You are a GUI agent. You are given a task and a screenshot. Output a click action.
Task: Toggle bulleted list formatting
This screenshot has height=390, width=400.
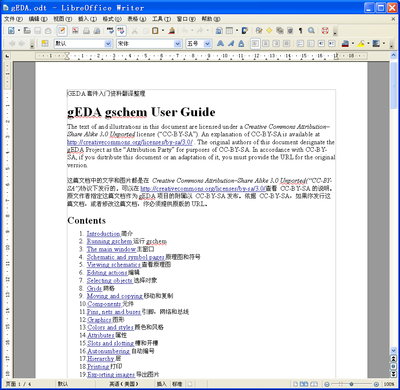click(311, 43)
